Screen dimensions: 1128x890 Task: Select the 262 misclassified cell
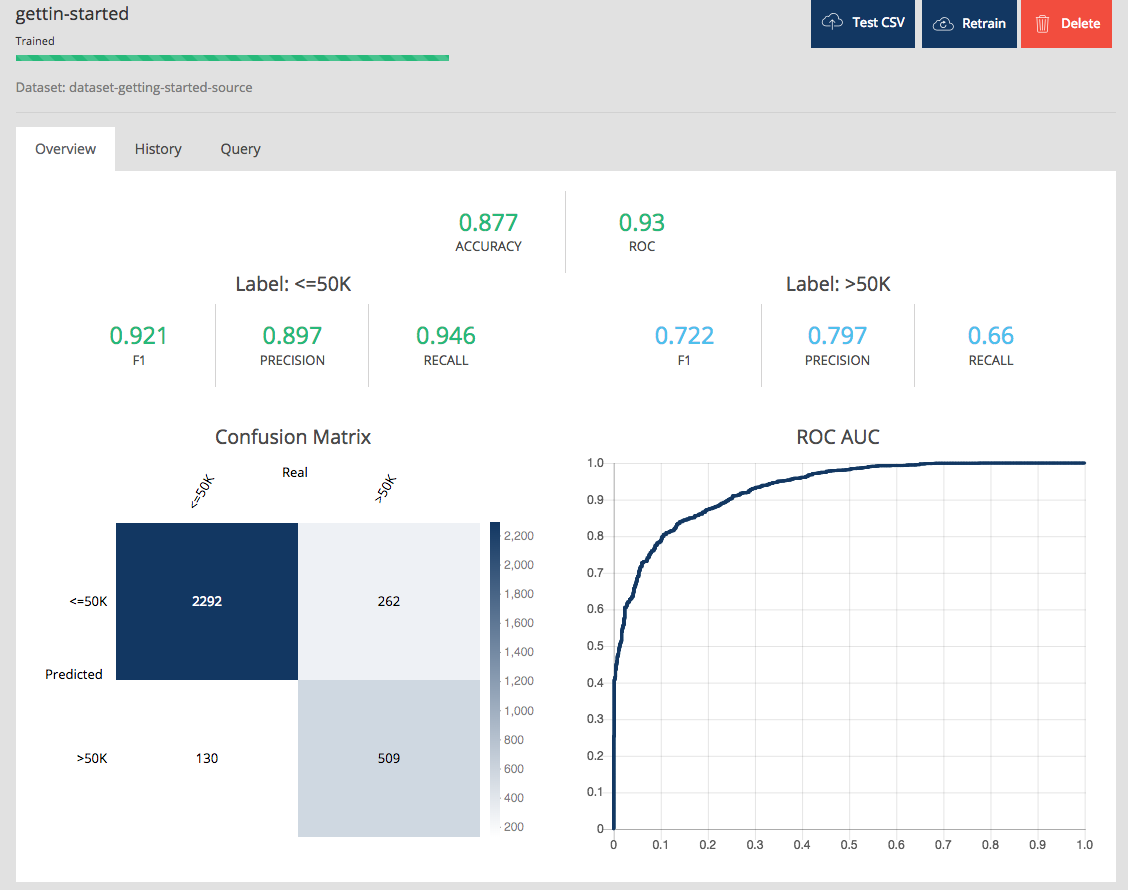[x=388, y=601]
